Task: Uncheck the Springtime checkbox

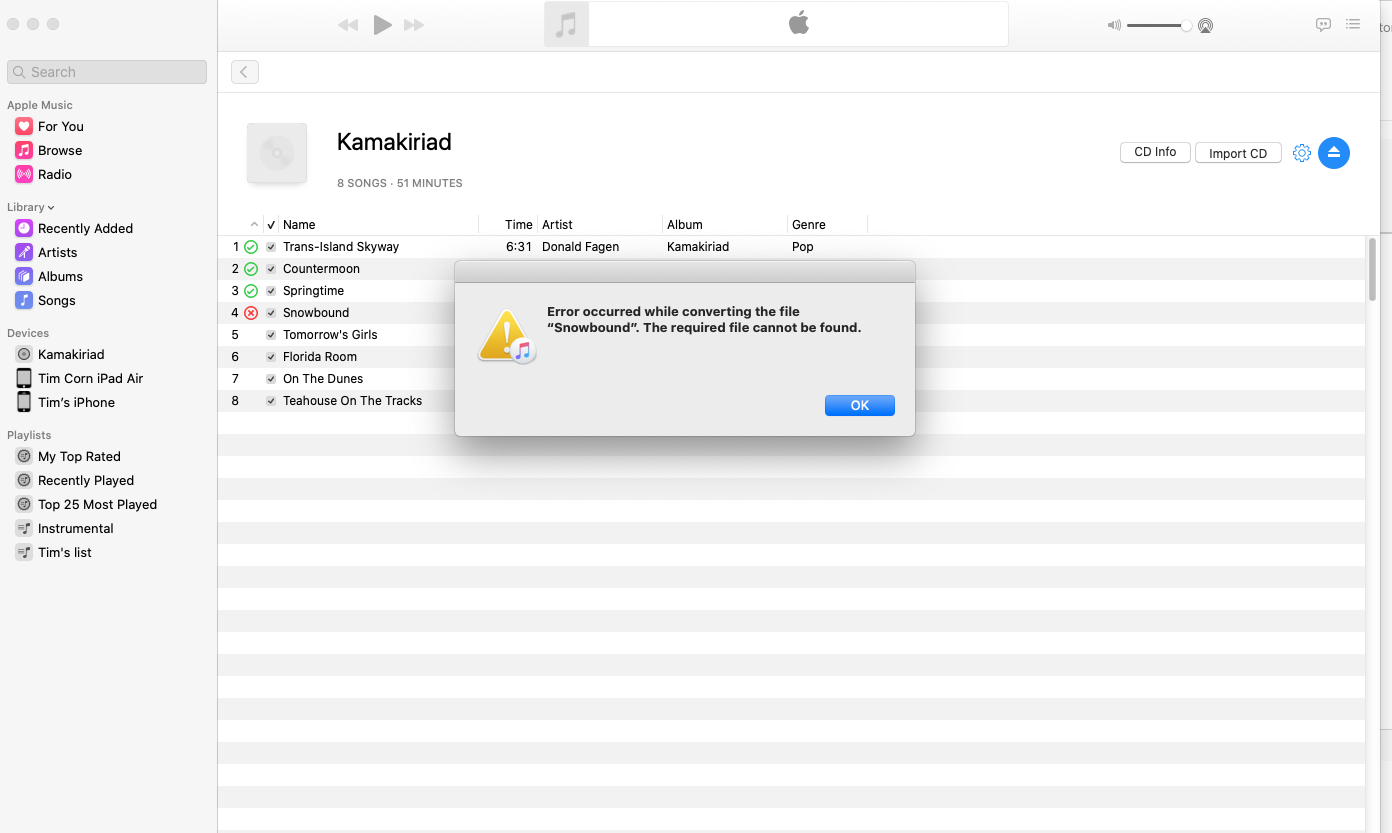Action: [271, 291]
